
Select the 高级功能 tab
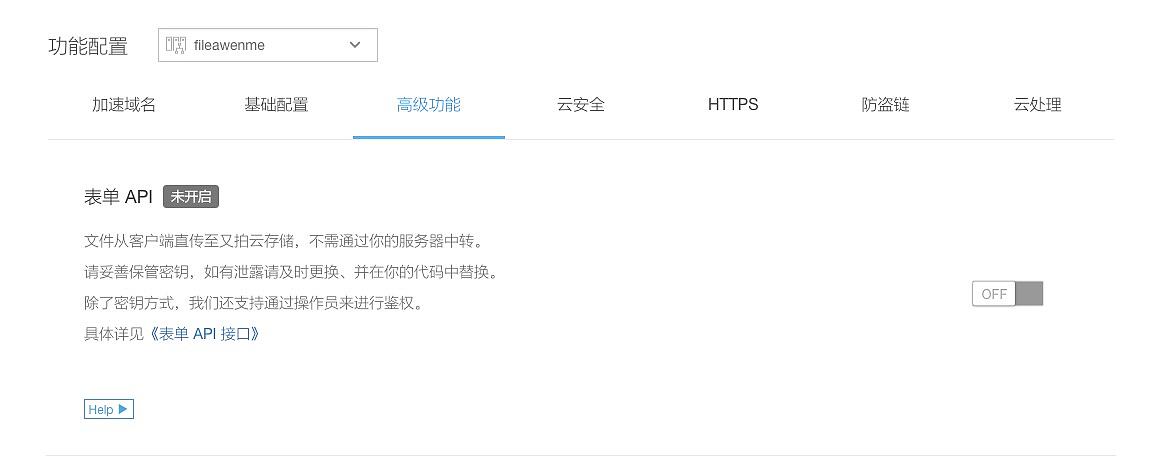(429, 104)
